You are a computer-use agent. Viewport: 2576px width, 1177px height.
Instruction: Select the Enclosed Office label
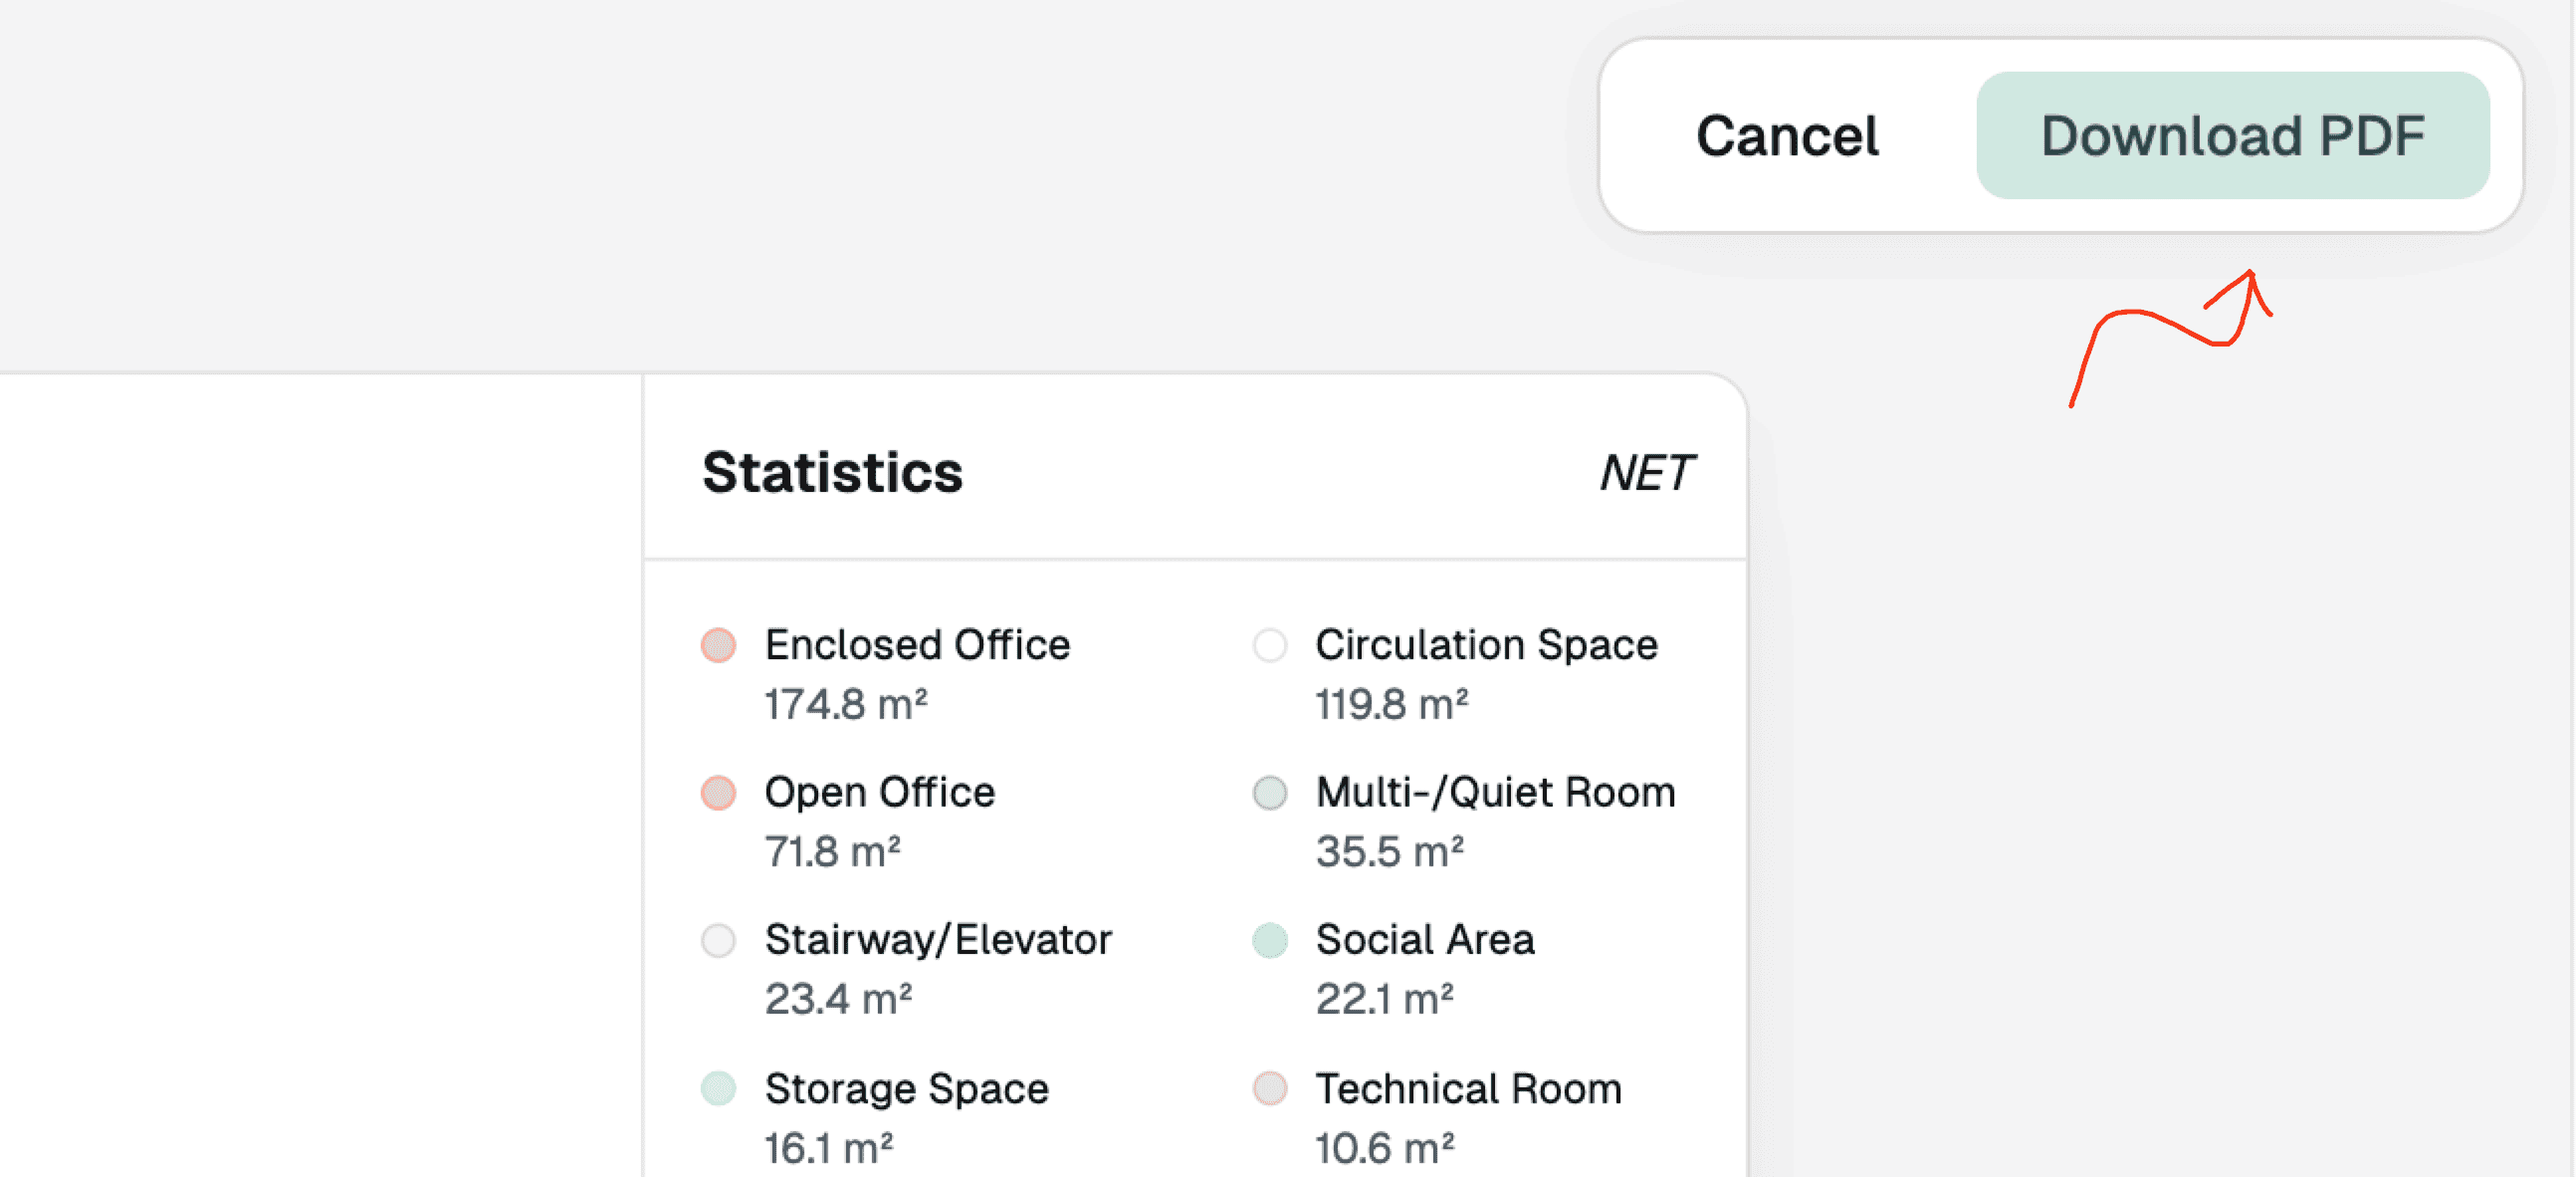[917, 645]
